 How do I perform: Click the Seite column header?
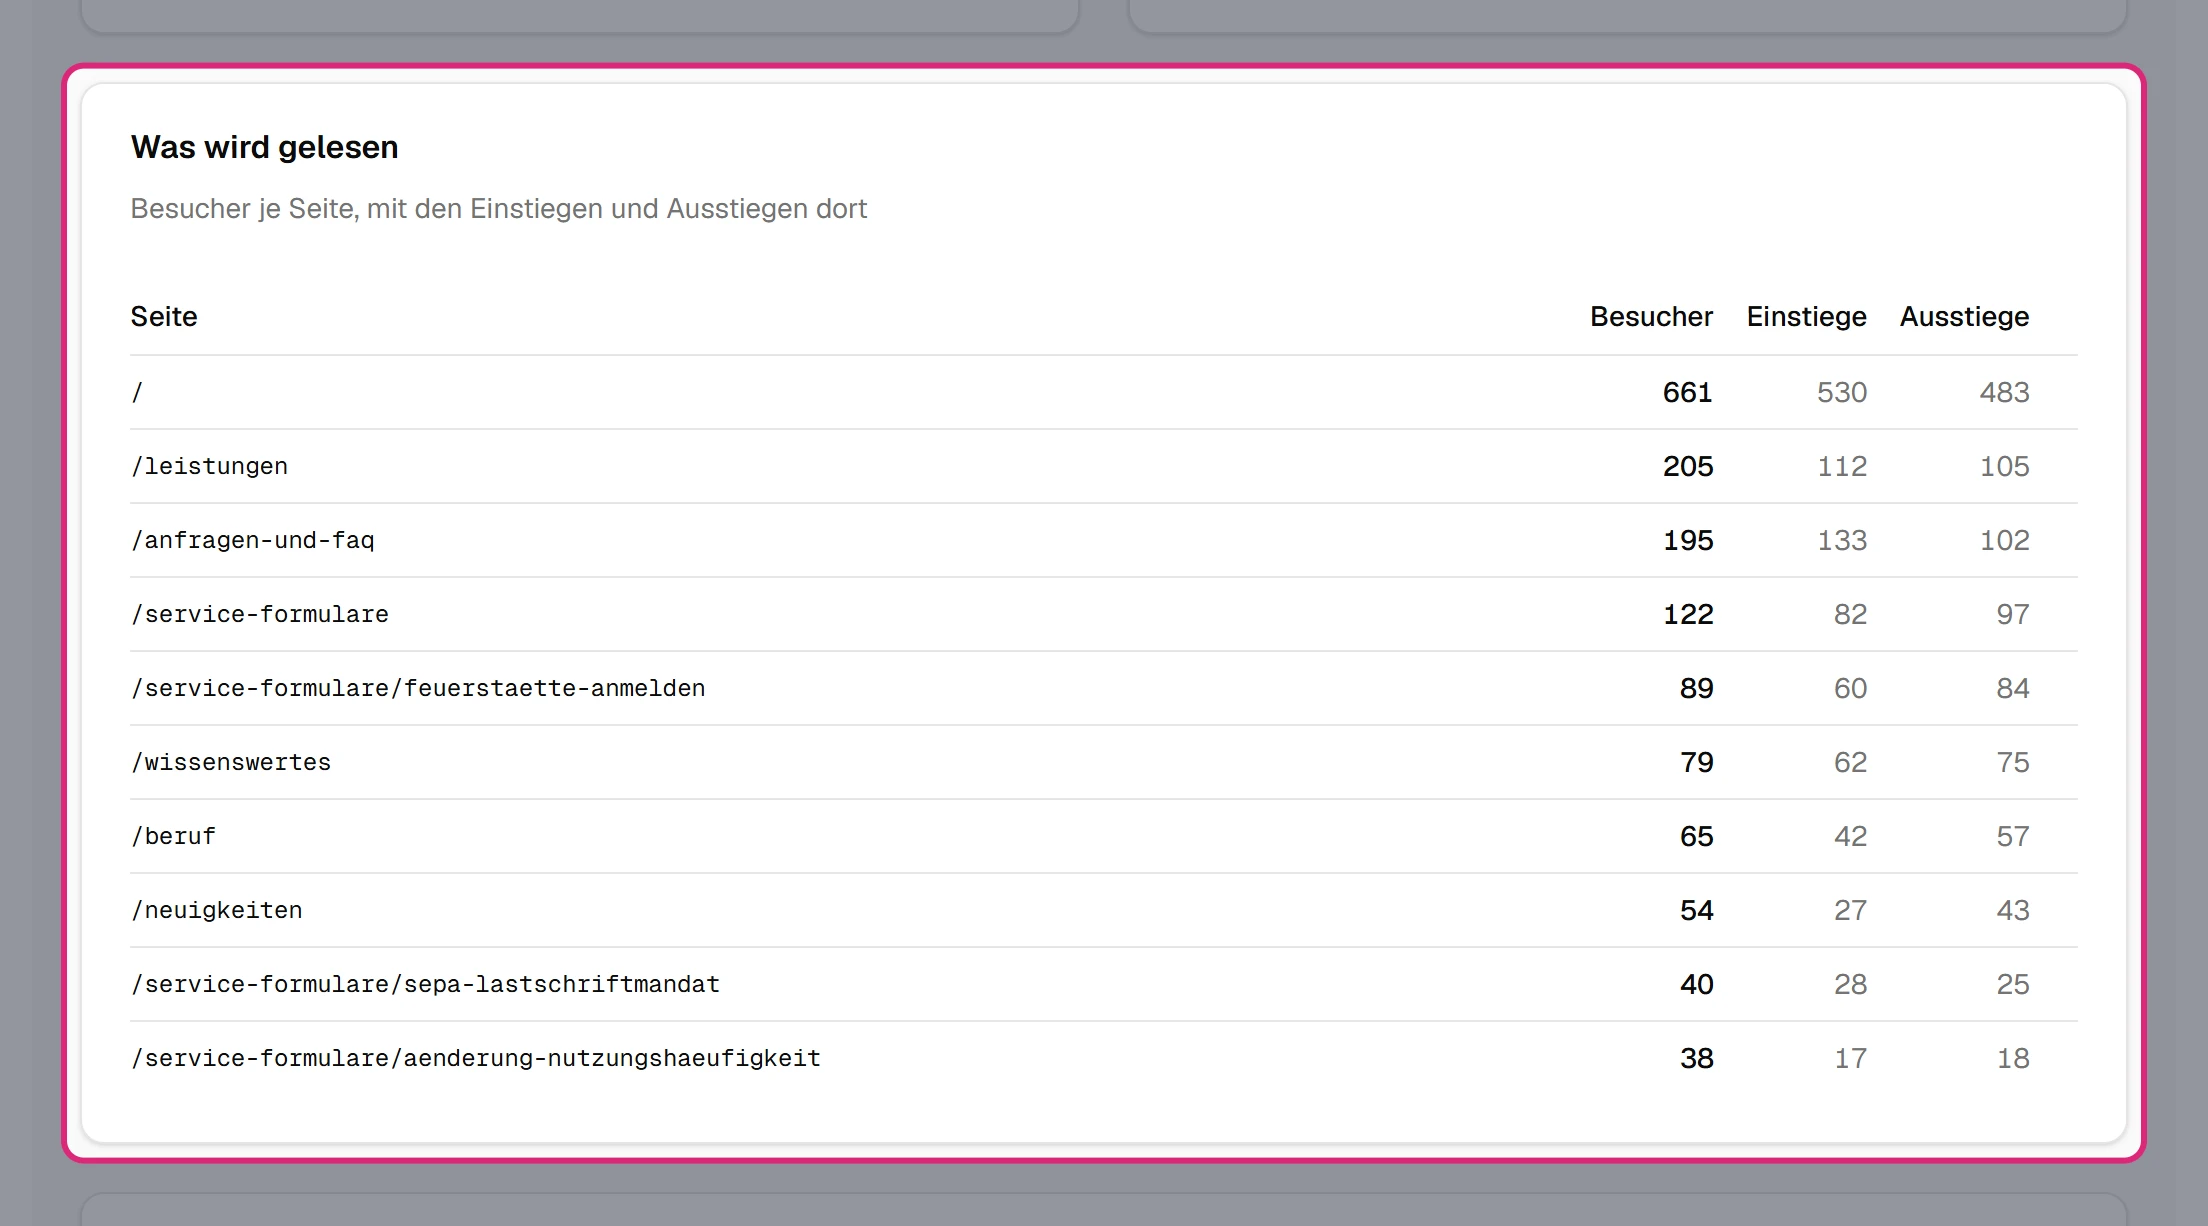point(163,317)
